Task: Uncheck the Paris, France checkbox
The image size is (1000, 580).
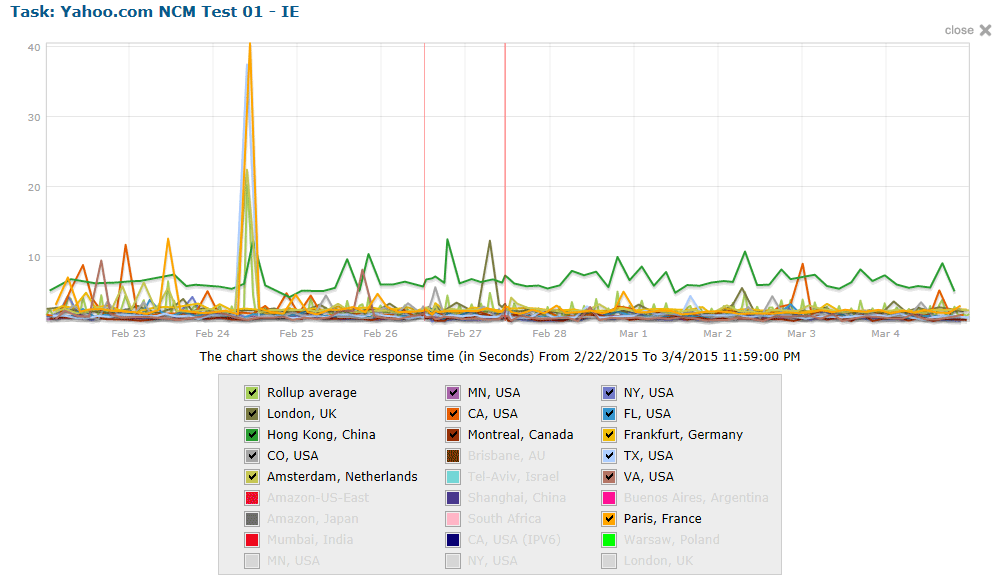Action: (x=609, y=519)
